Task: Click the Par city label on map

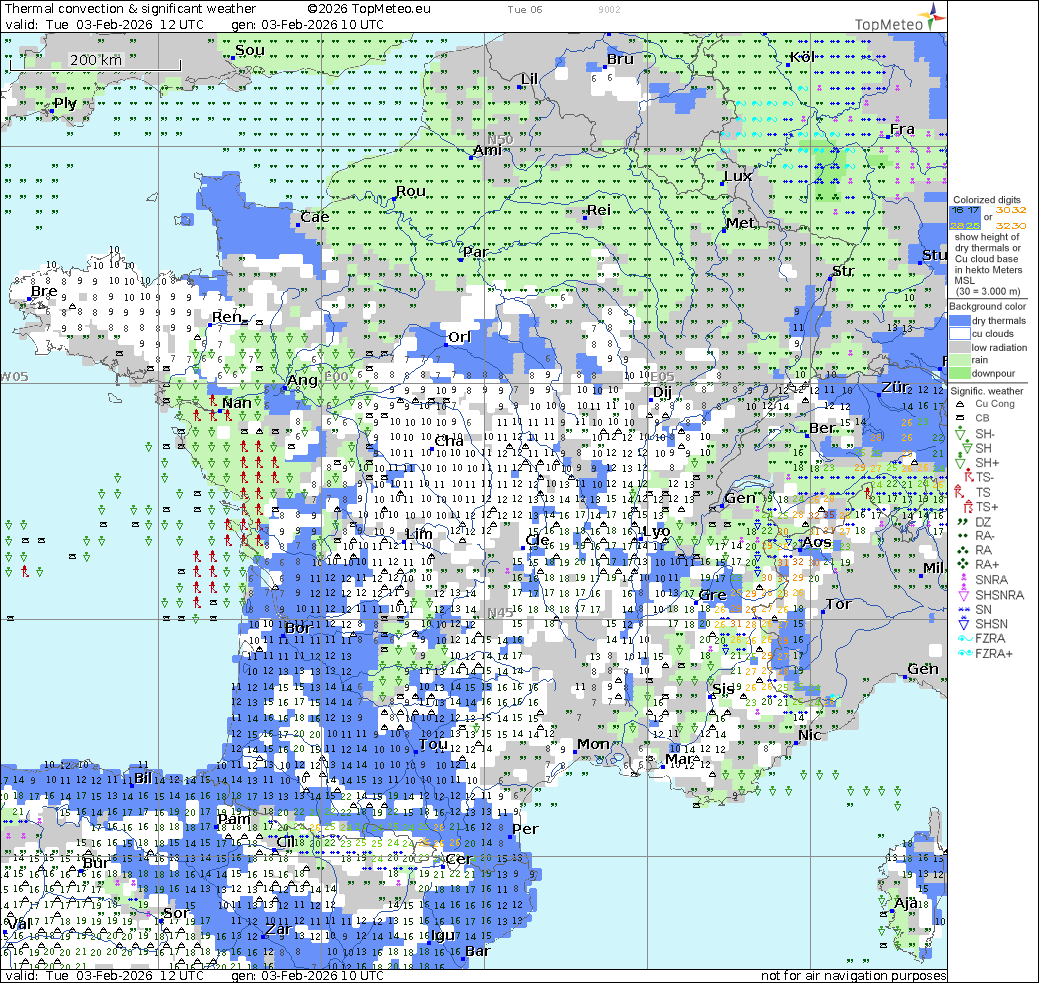Action: 475,252
